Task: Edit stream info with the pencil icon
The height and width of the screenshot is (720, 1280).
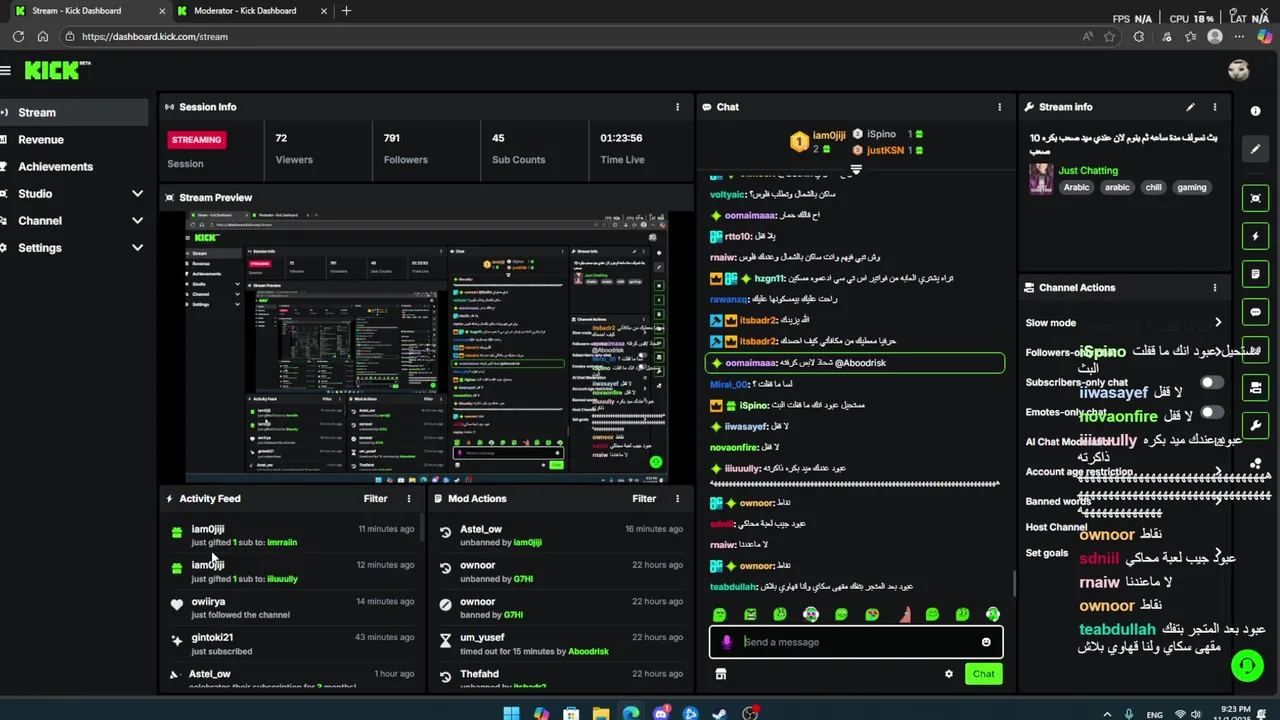Action: tap(1190, 107)
